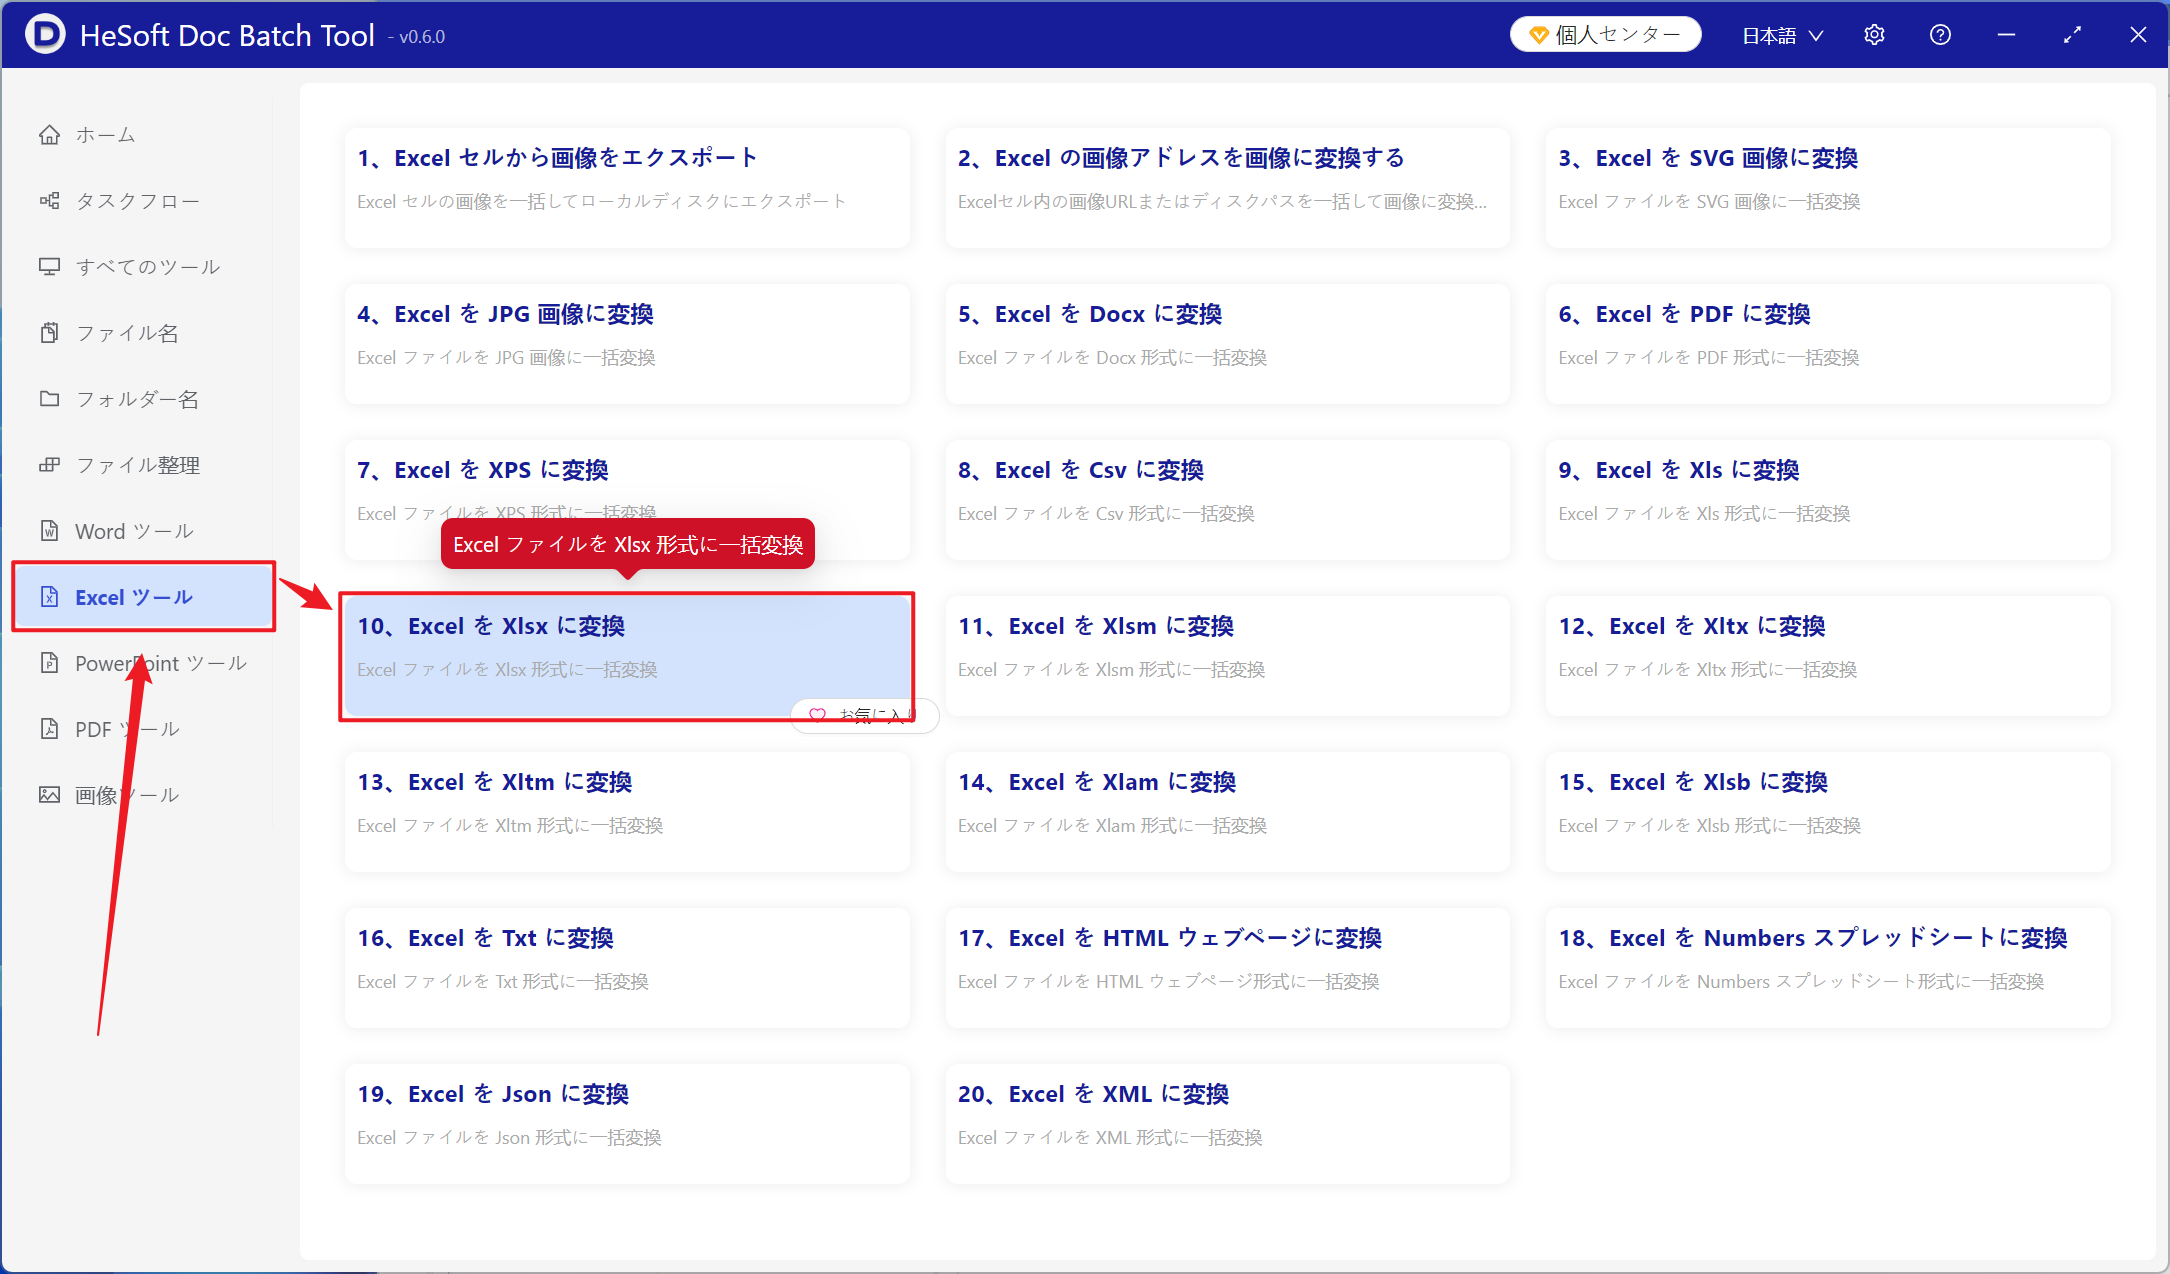
Task: Open tool 2 Excel の画像アドレスを画像に変換する
Action: point(1227,187)
